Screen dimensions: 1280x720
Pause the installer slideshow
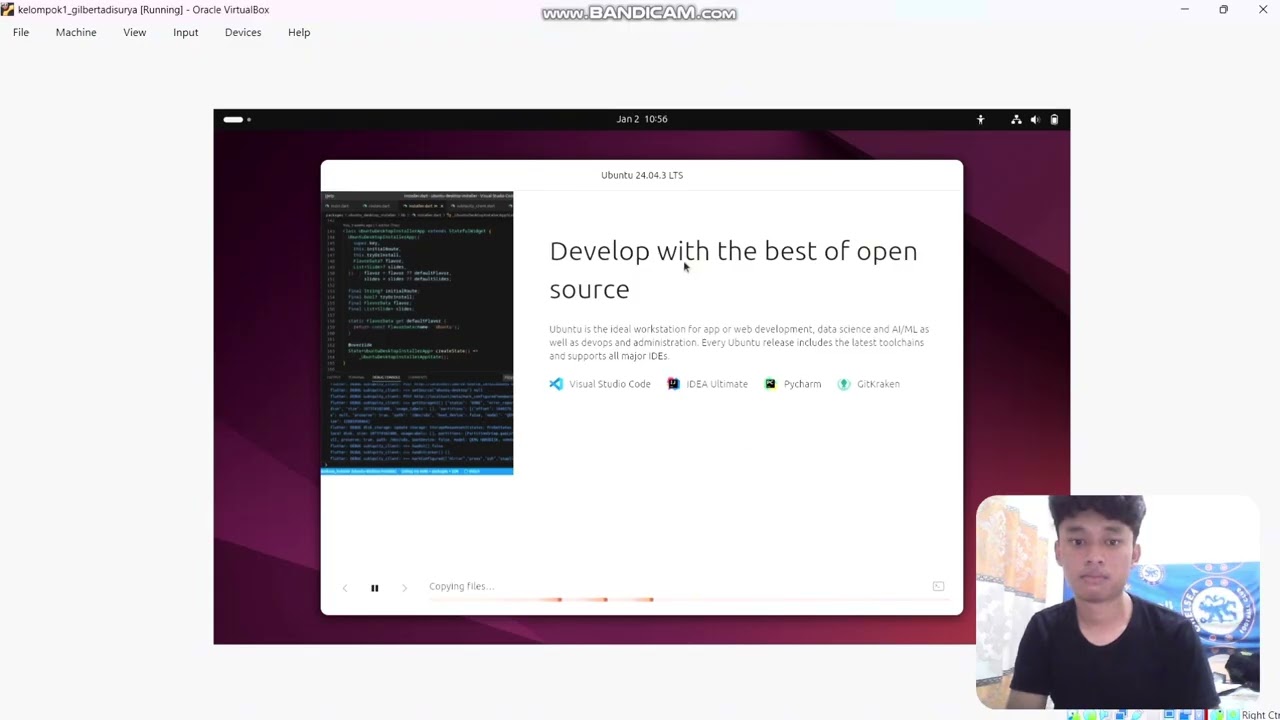[375, 588]
